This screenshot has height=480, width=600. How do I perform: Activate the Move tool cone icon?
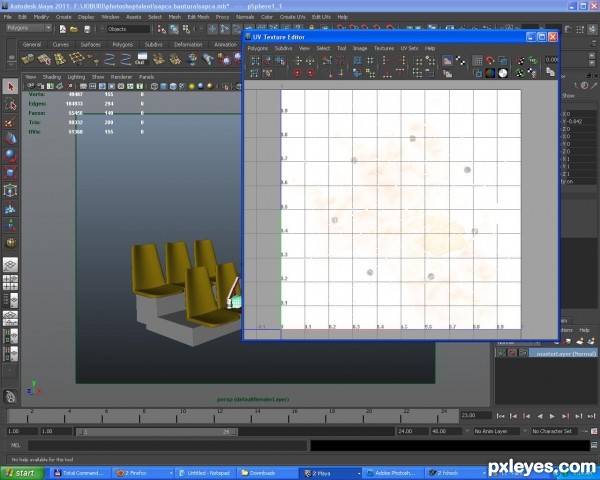pos(10,139)
